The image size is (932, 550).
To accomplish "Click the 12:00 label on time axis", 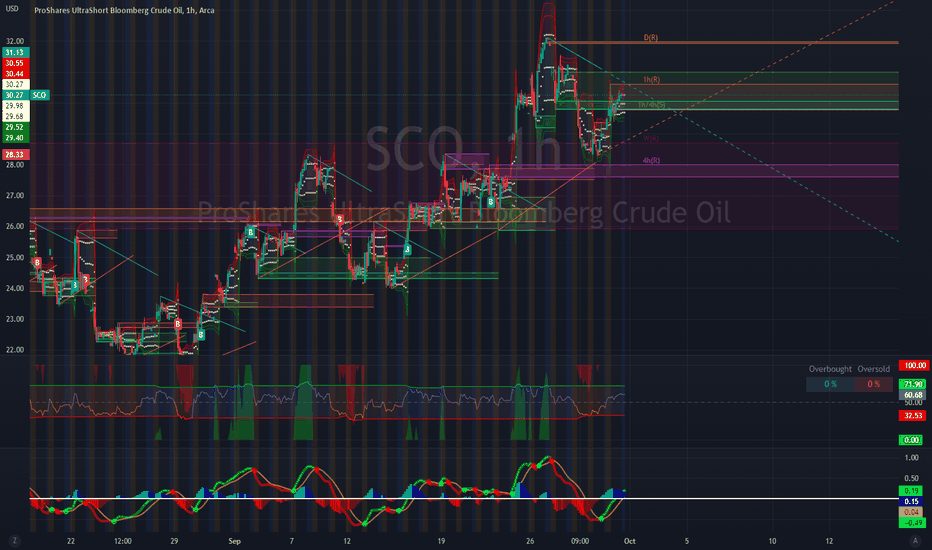I will point(122,541).
